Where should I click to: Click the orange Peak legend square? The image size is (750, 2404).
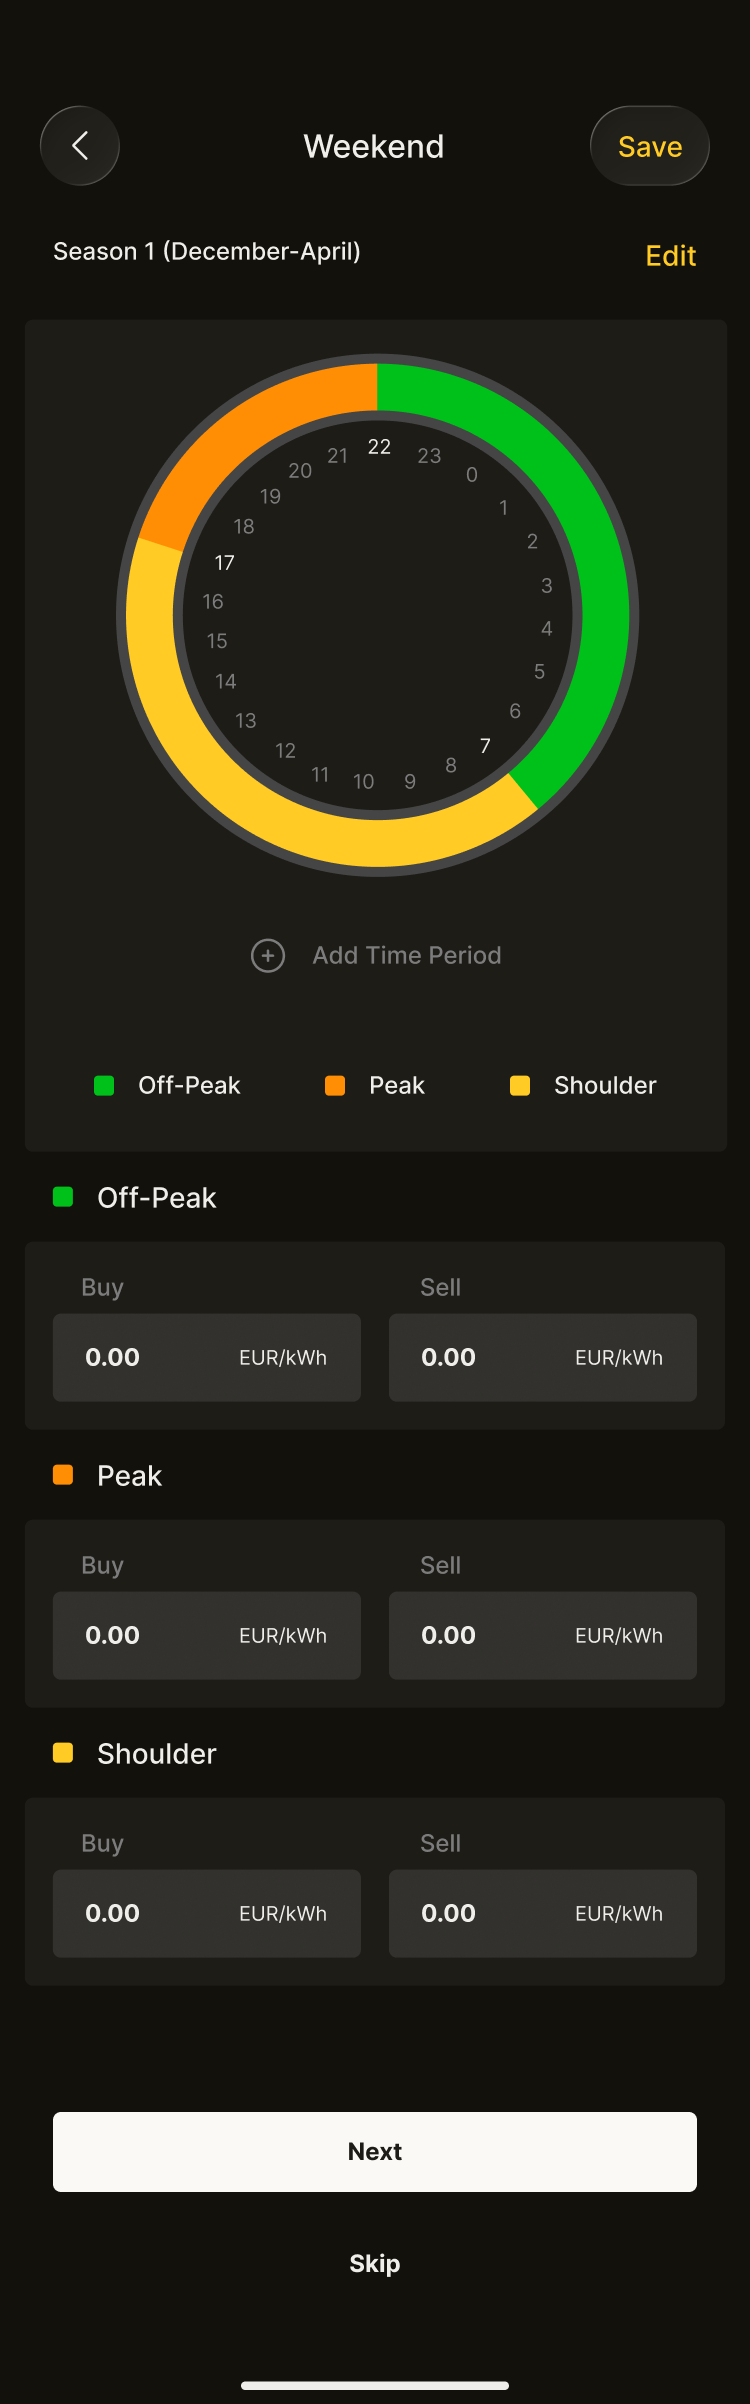point(335,1086)
